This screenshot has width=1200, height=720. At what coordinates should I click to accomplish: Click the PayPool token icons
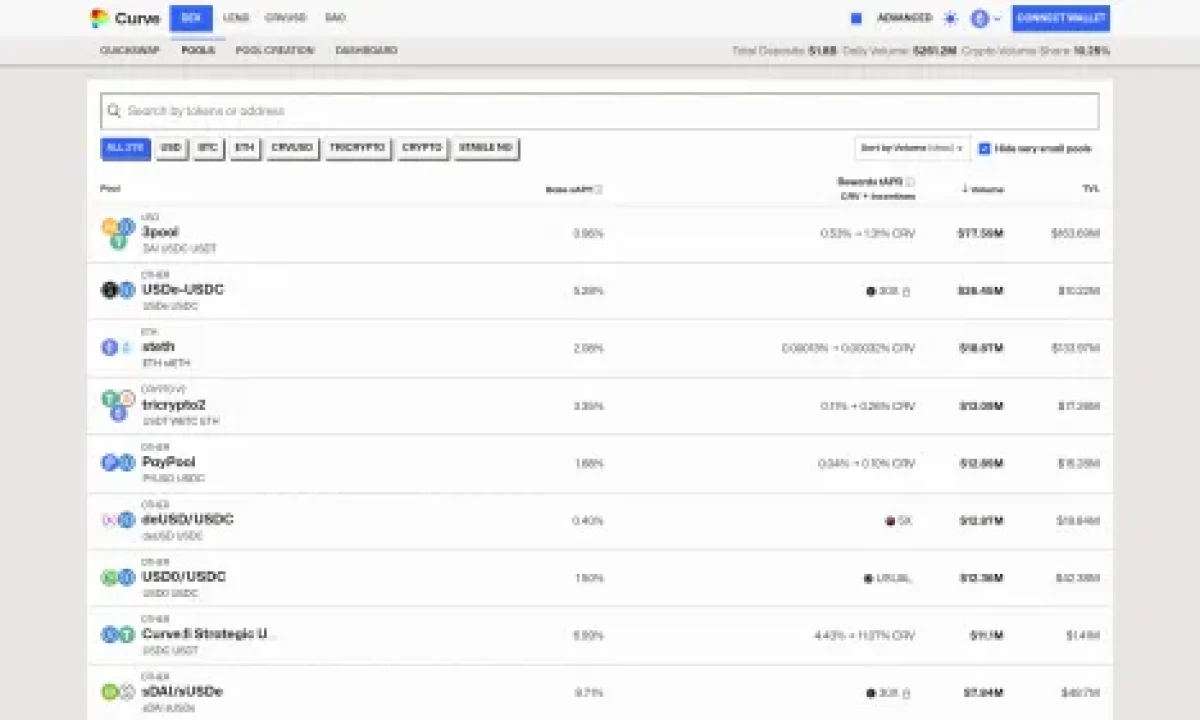click(x=117, y=462)
